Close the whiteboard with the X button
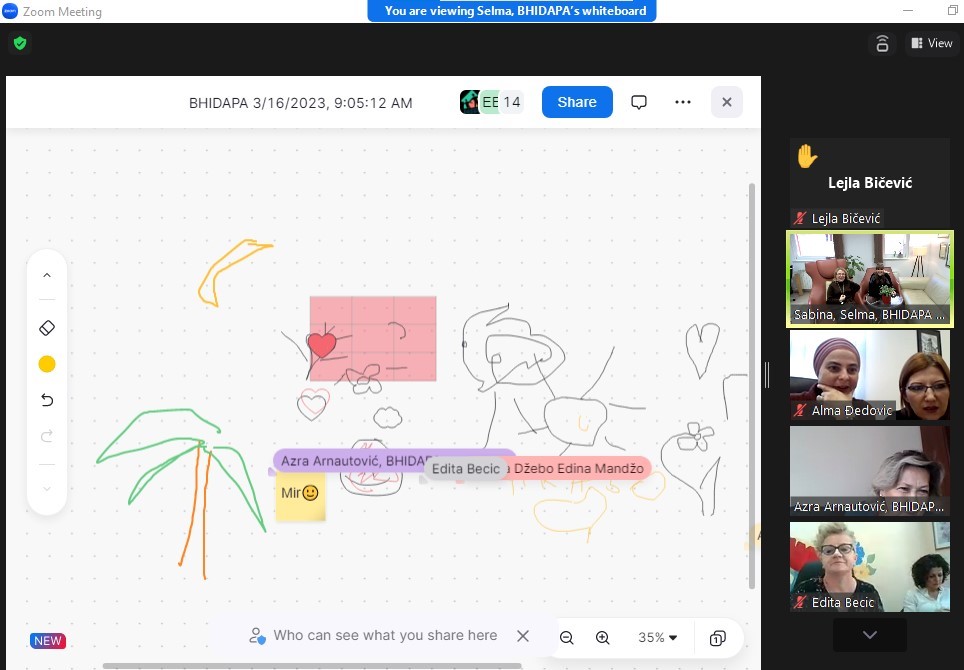964x670 pixels. pyautogui.click(x=727, y=102)
